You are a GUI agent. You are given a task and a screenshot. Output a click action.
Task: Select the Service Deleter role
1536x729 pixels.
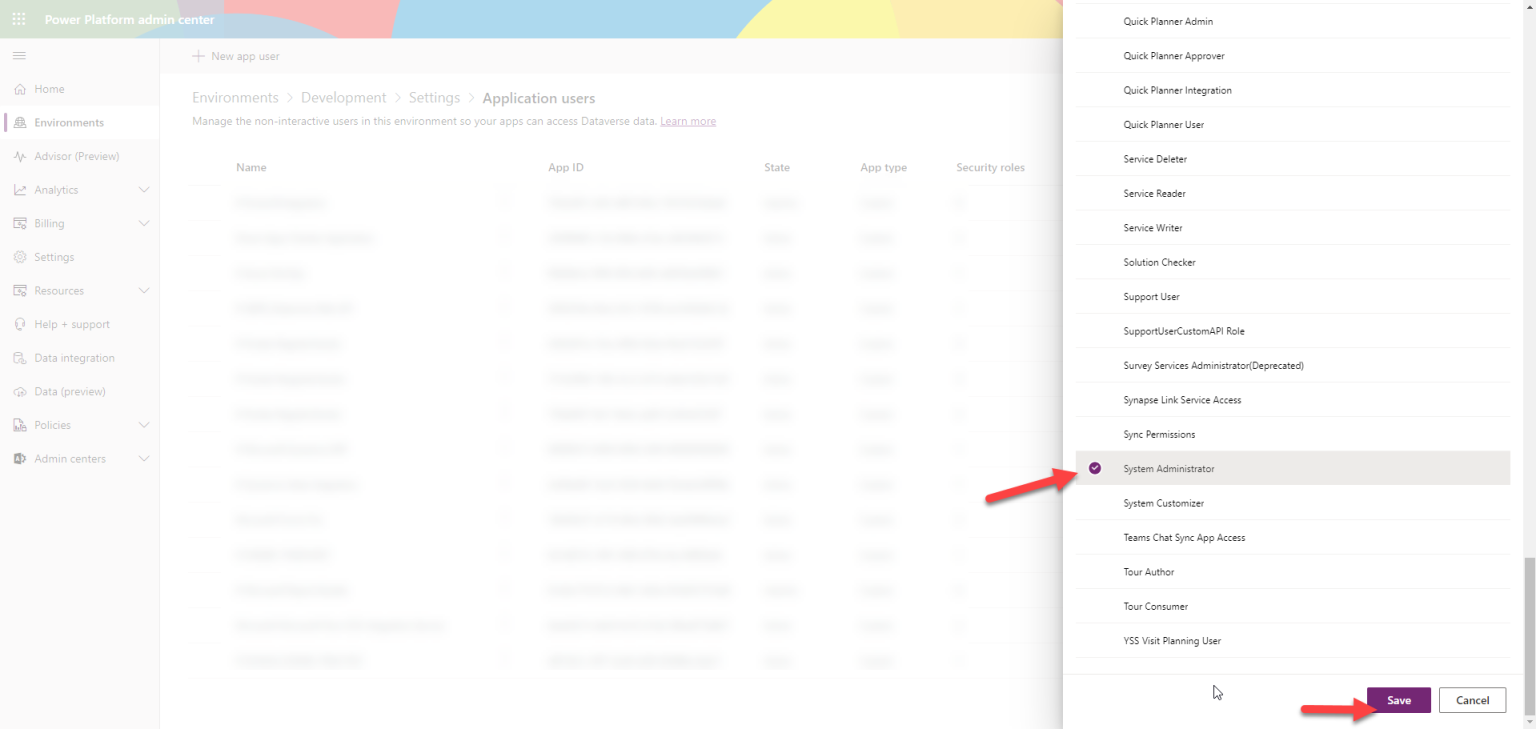point(1293,159)
